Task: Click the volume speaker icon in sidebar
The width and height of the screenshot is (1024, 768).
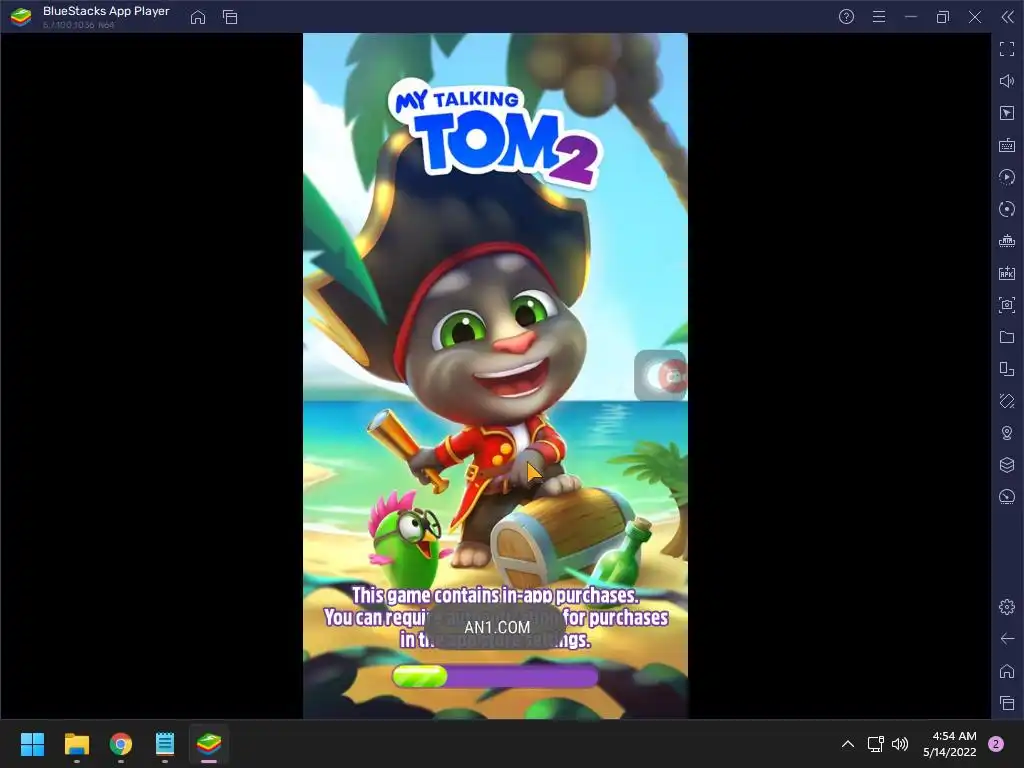Action: (x=1006, y=81)
